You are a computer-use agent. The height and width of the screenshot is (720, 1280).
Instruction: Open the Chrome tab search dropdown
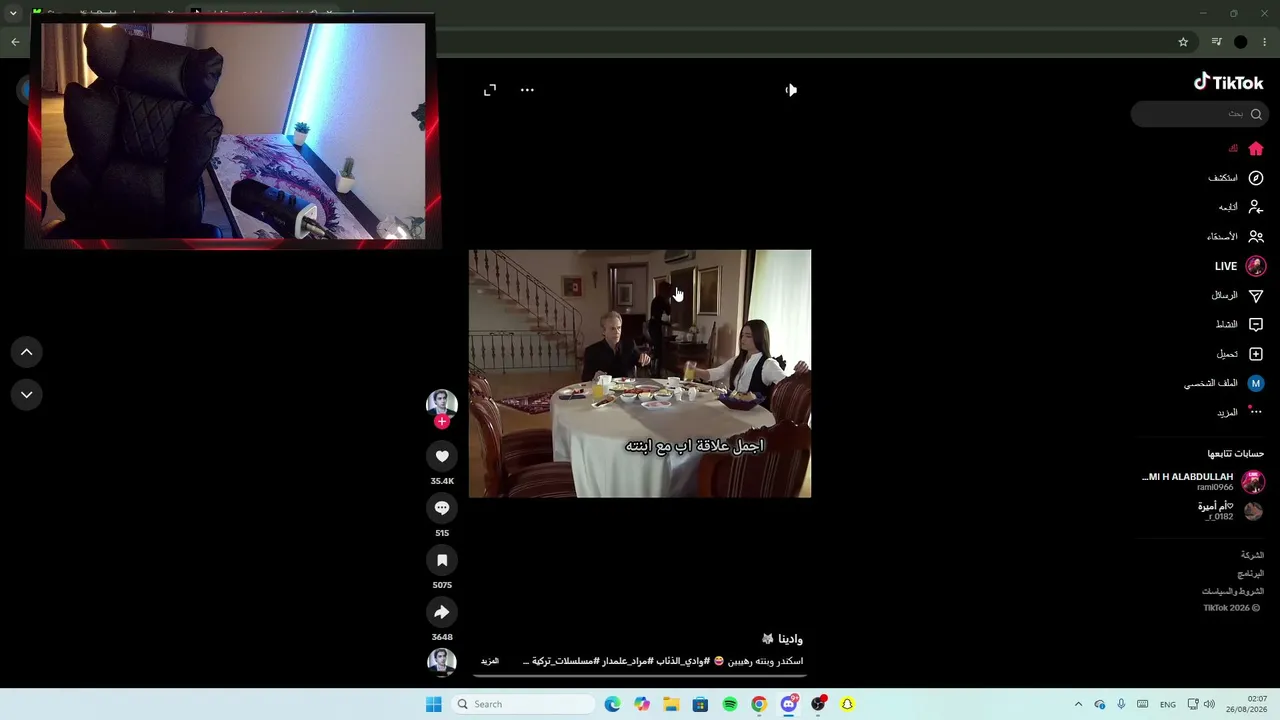click(x=13, y=13)
